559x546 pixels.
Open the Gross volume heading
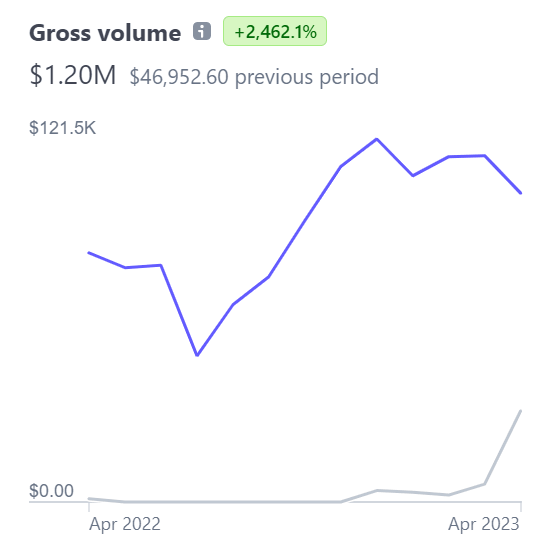coord(105,33)
